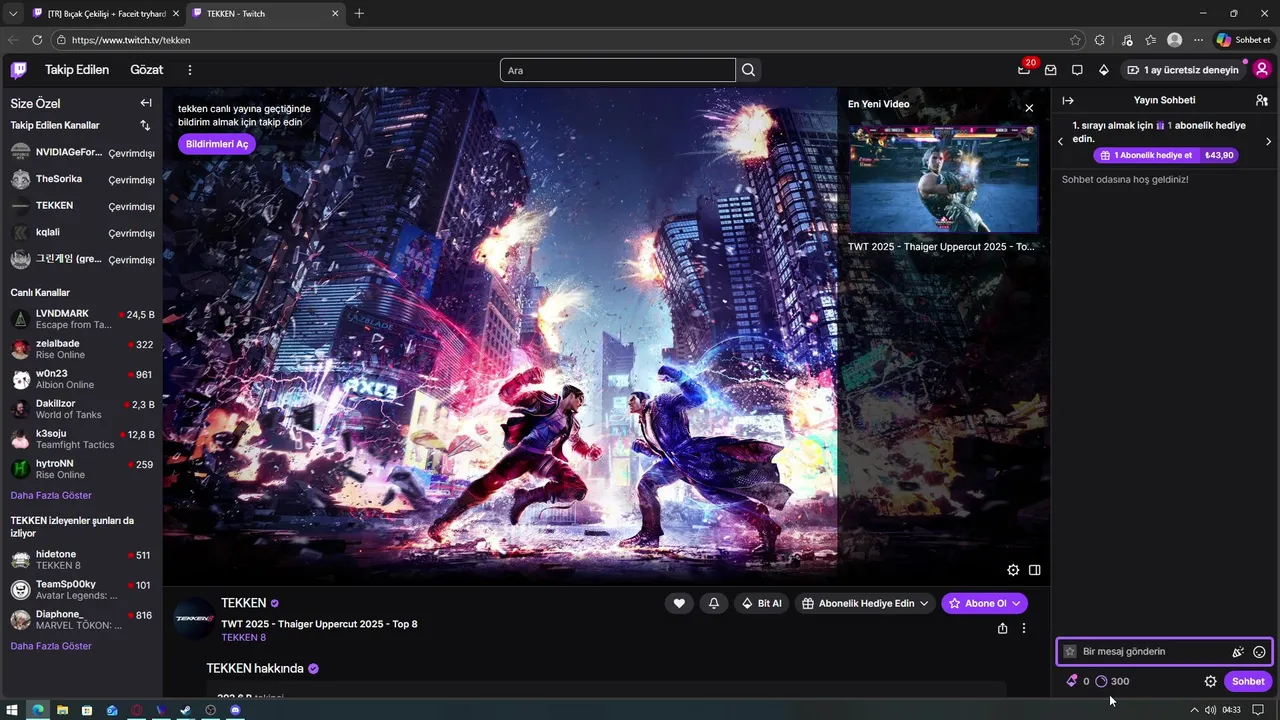1280x720 pixels.
Task: Send message with the Sohbet button
Action: click(1248, 681)
